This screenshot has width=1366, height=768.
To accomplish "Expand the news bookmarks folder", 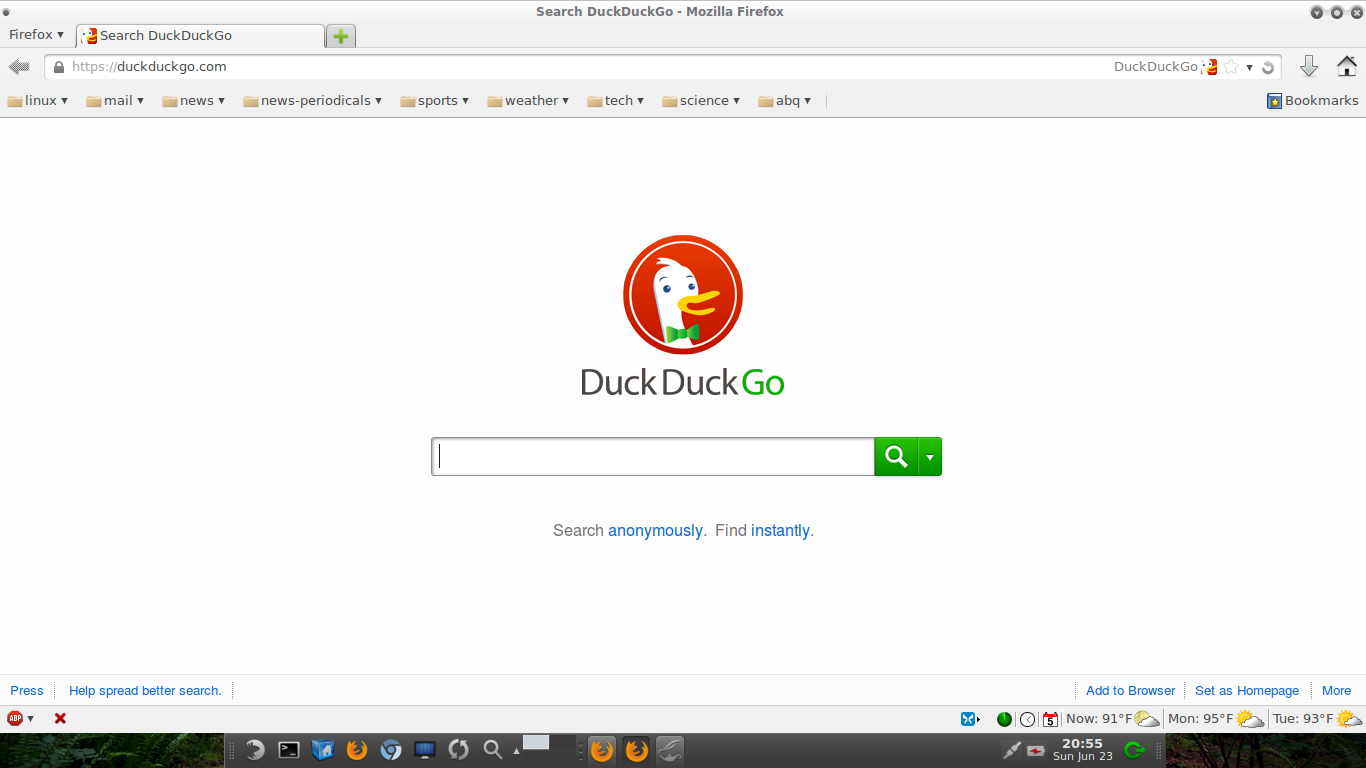I will (x=193, y=101).
